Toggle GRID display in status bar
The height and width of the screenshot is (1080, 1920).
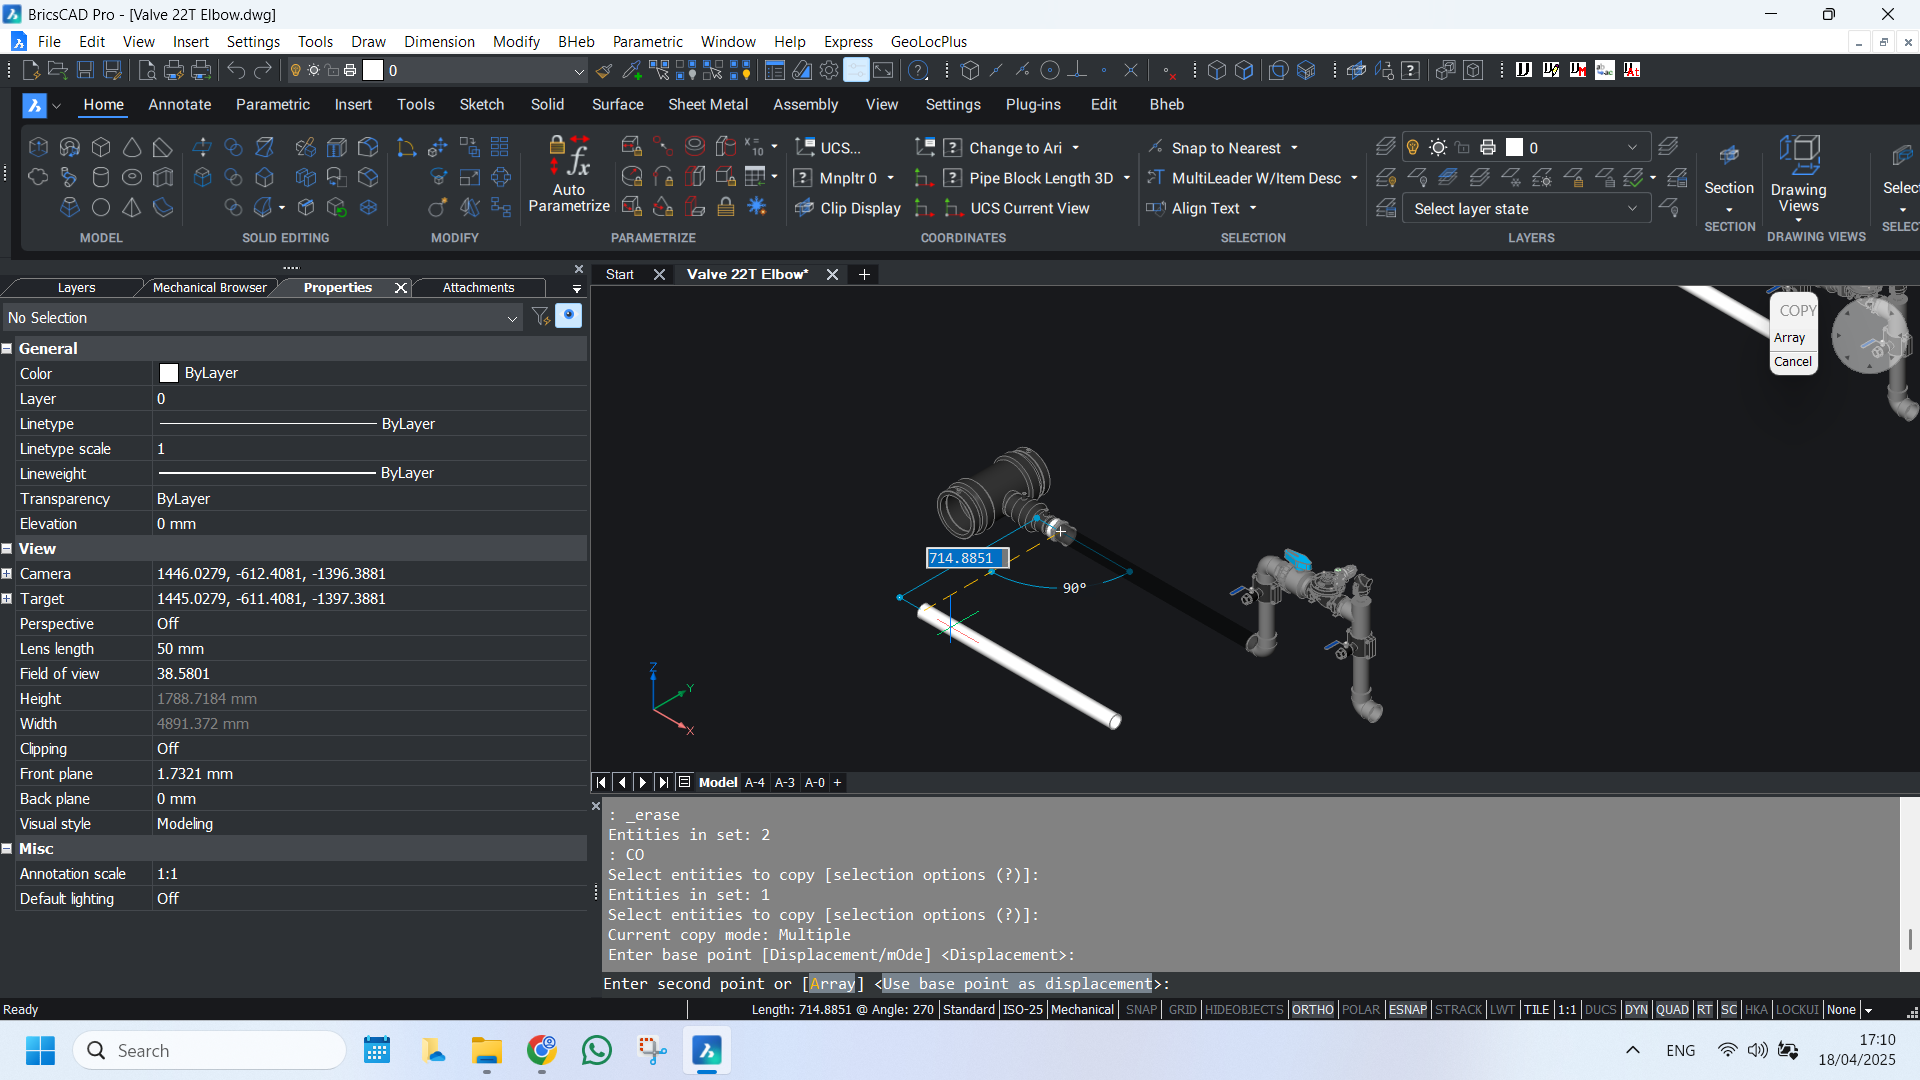point(1182,1010)
